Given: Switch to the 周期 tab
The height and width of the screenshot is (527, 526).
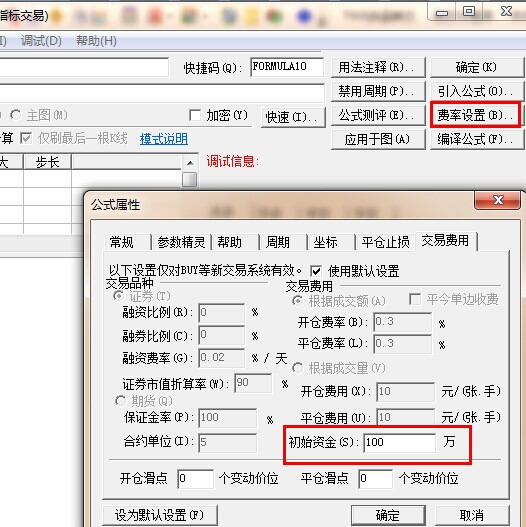Looking at the screenshot, I should point(278,242).
